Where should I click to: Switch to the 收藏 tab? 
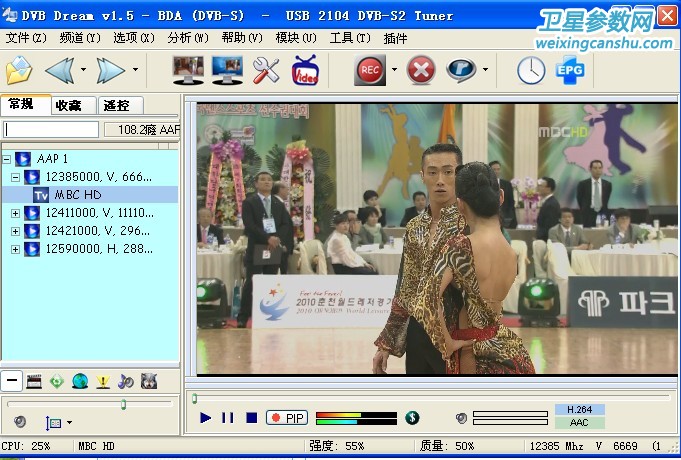pos(69,105)
